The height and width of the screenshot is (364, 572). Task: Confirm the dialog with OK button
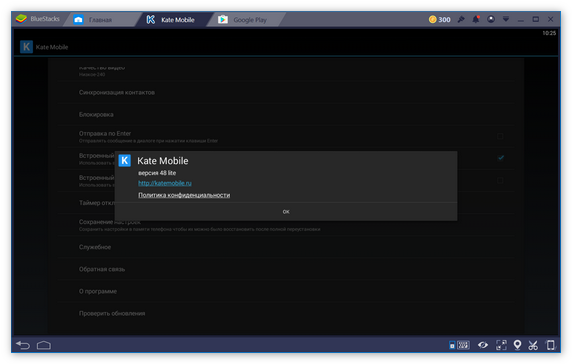click(x=286, y=212)
